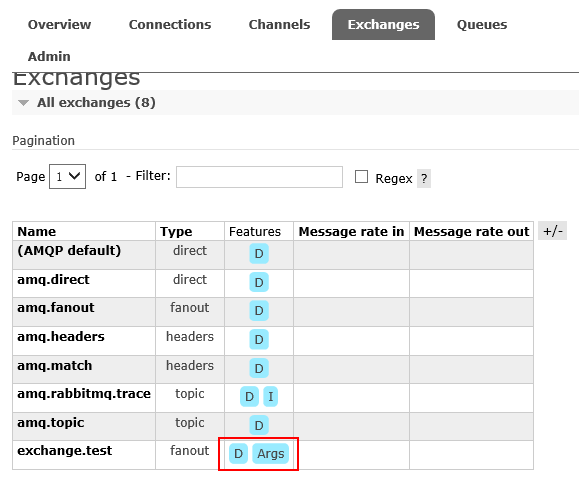Go to the Admin tab
Viewport: 579px width, 479px height.
pyautogui.click(x=49, y=57)
